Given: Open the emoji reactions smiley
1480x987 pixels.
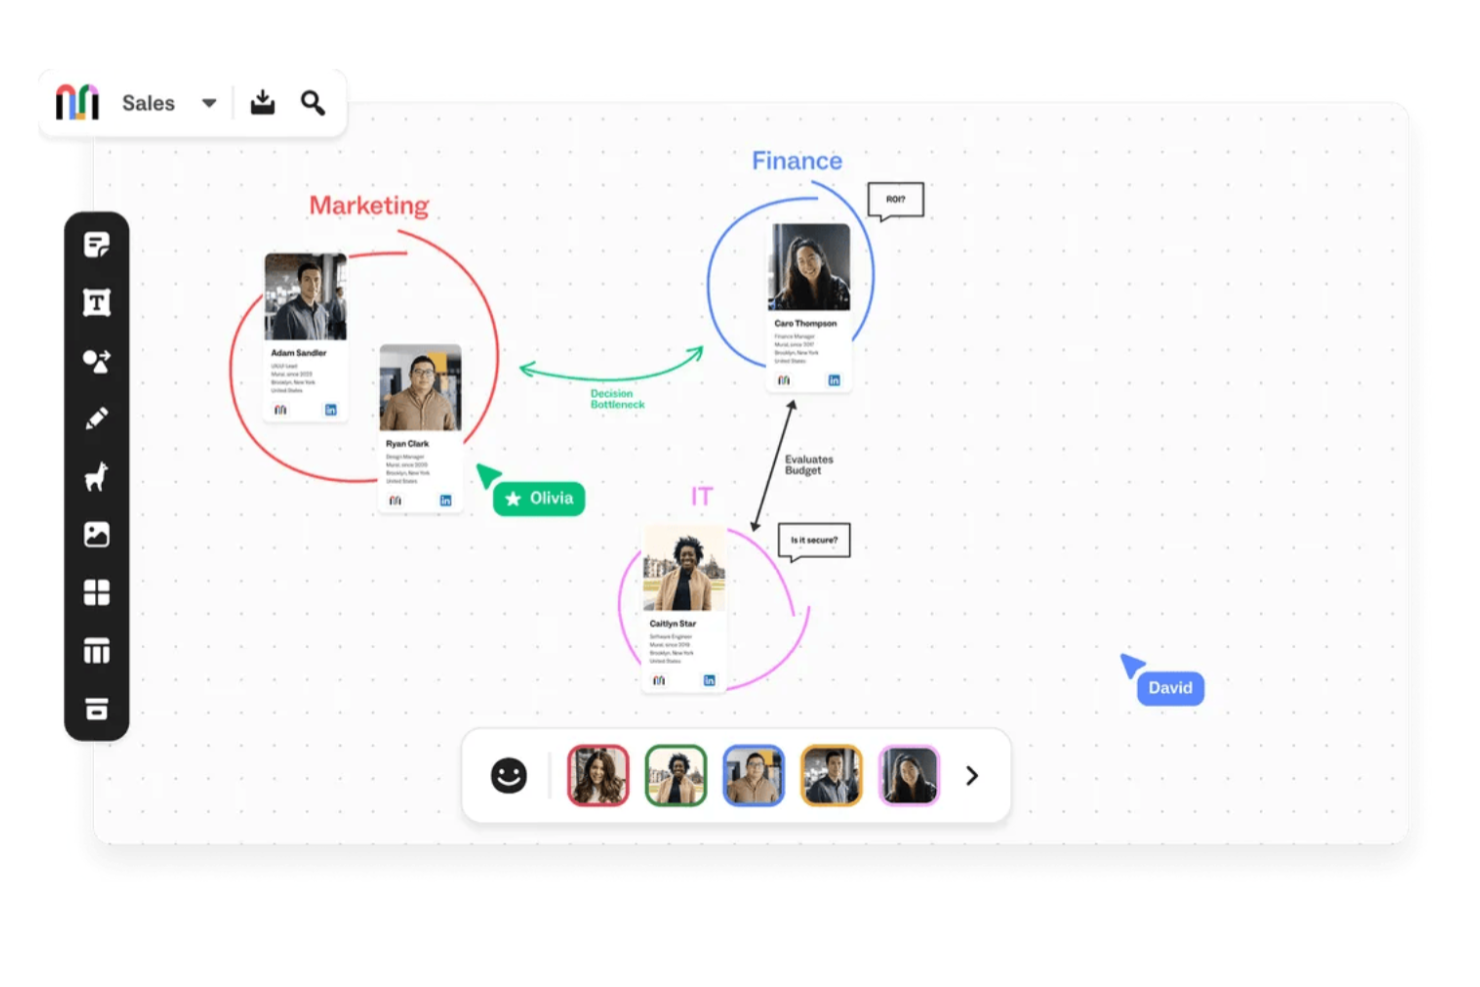Looking at the screenshot, I should [x=509, y=776].
